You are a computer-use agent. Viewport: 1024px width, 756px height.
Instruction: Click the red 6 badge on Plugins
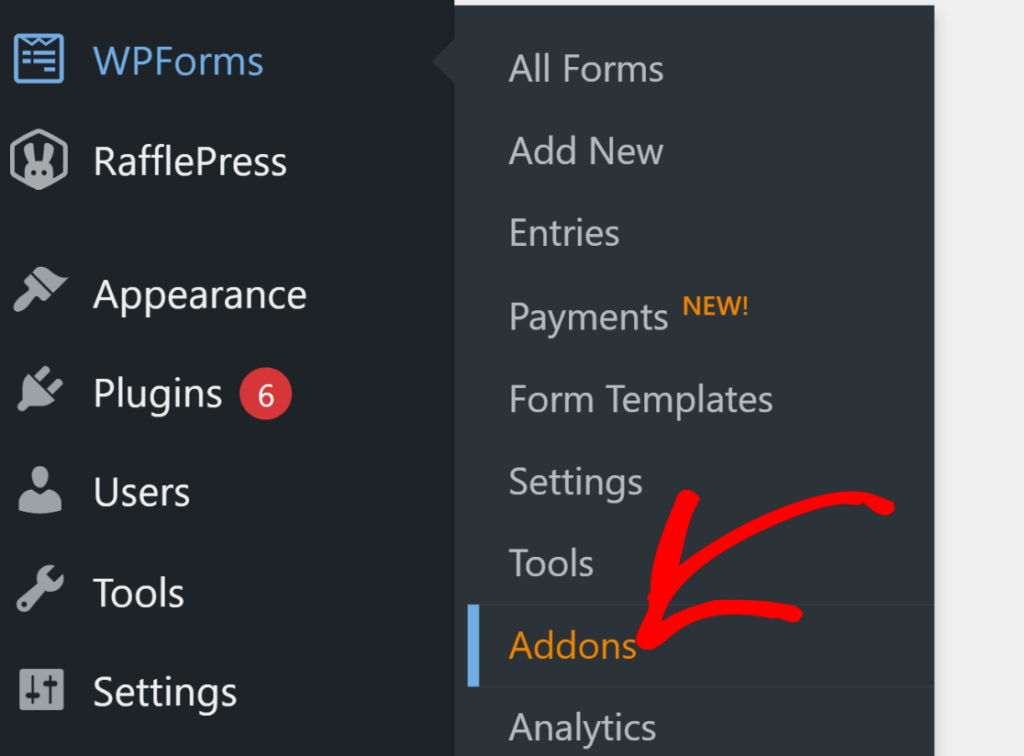[265, 393]
